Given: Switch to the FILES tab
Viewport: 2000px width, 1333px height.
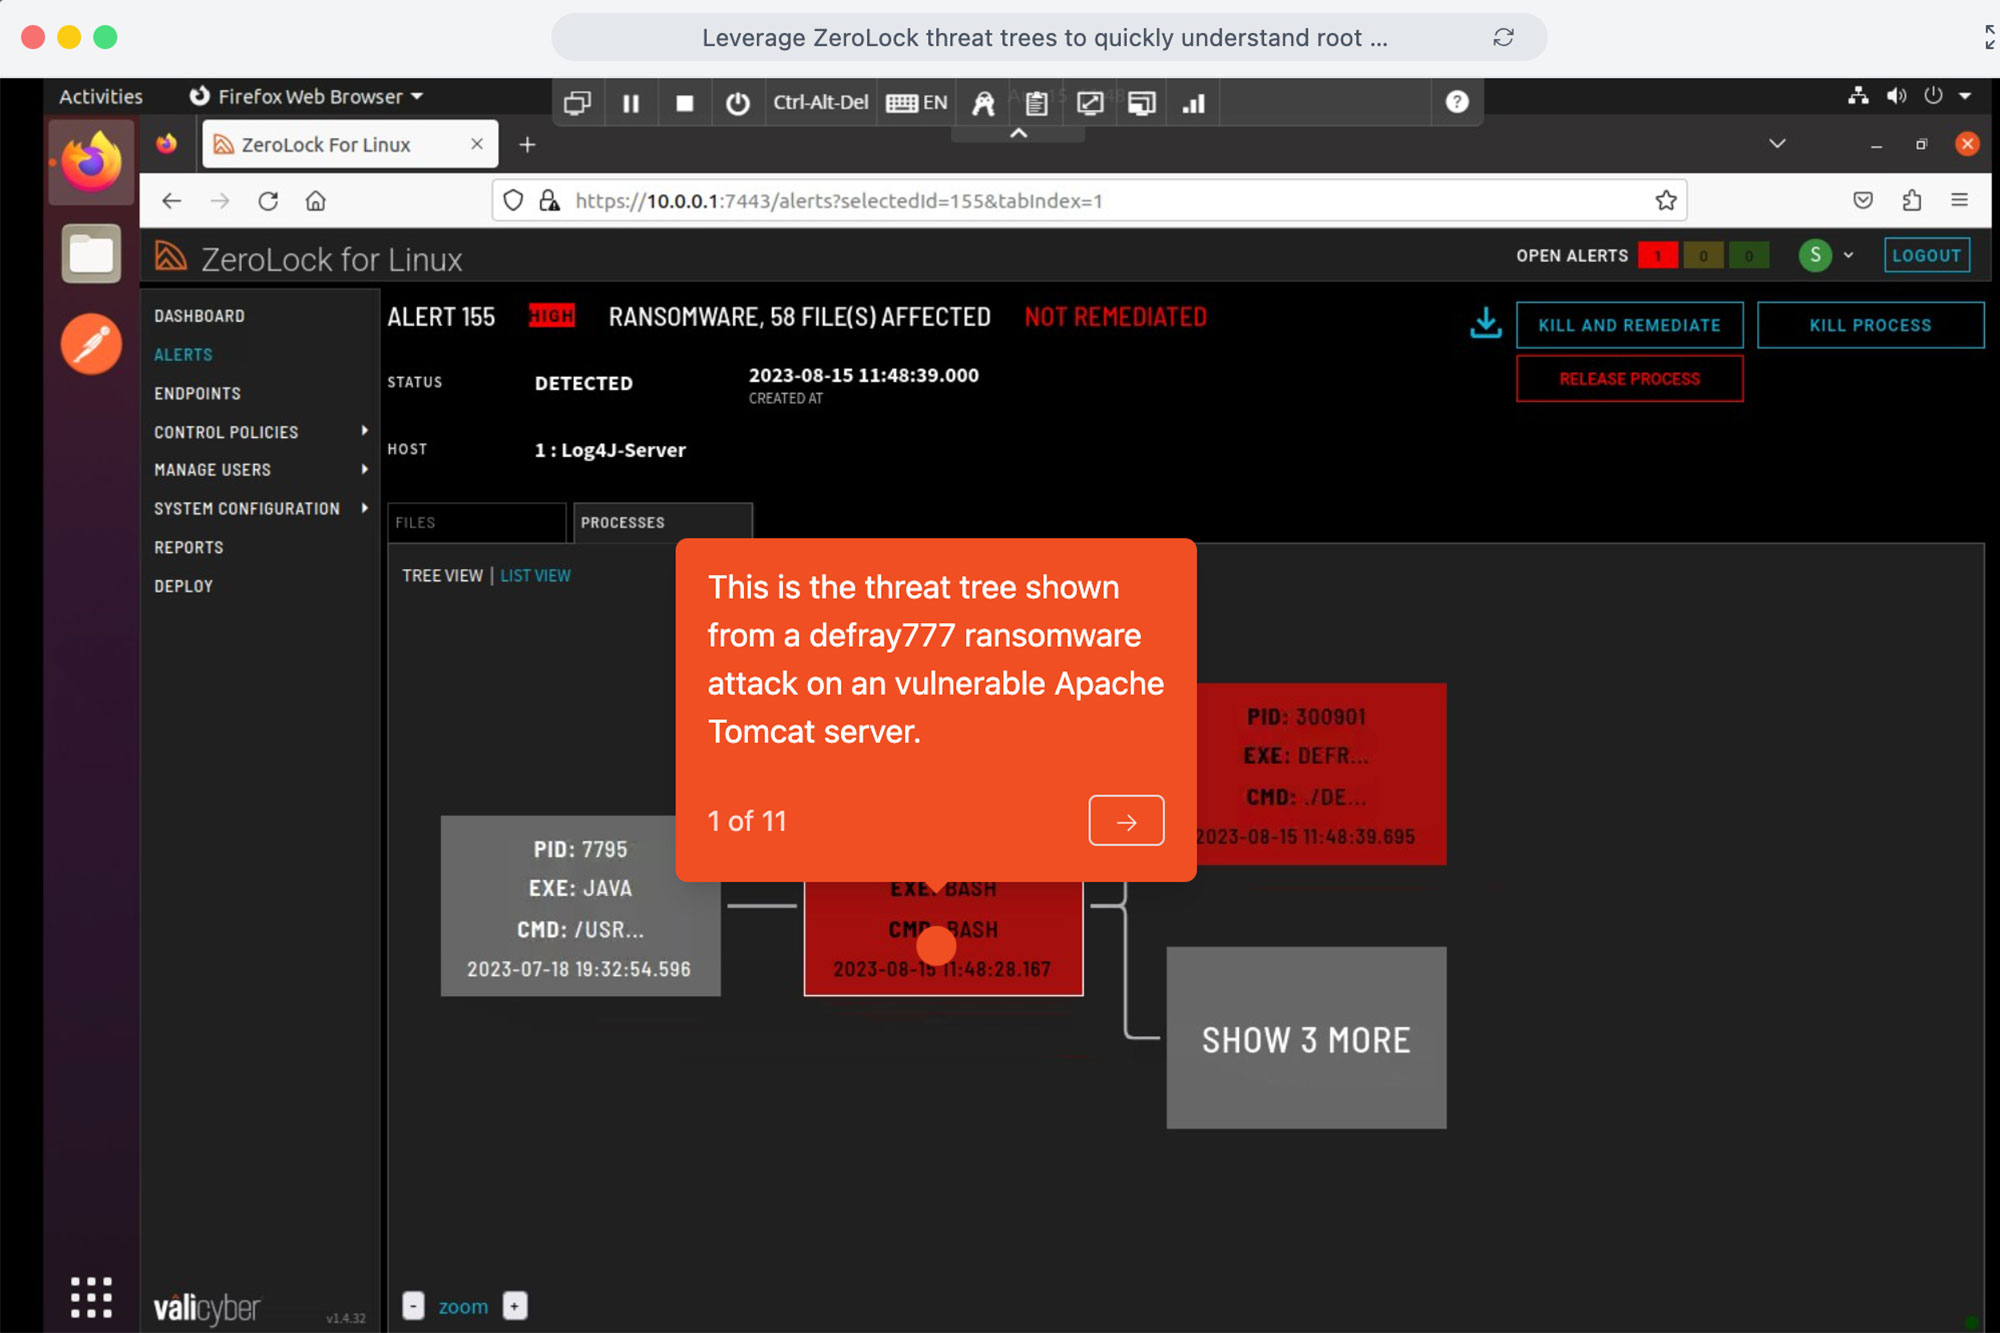Looking at the screenshot, I should point(476,522).
